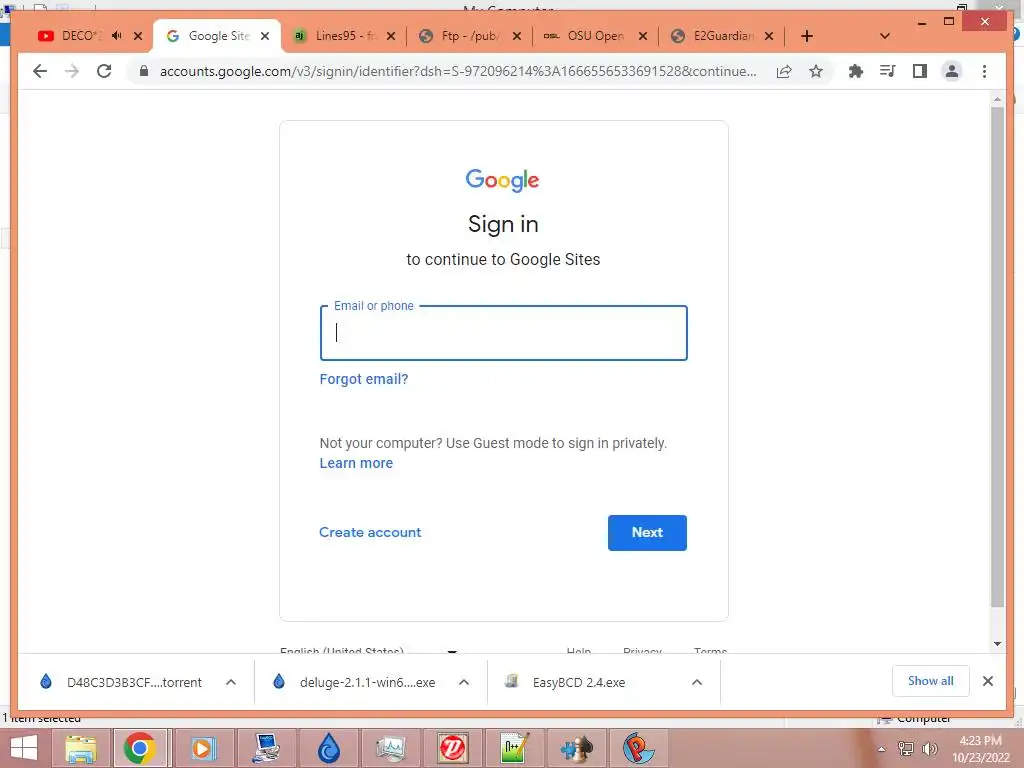
Task: Show hidden system tray icons
Action: (881, 749)
